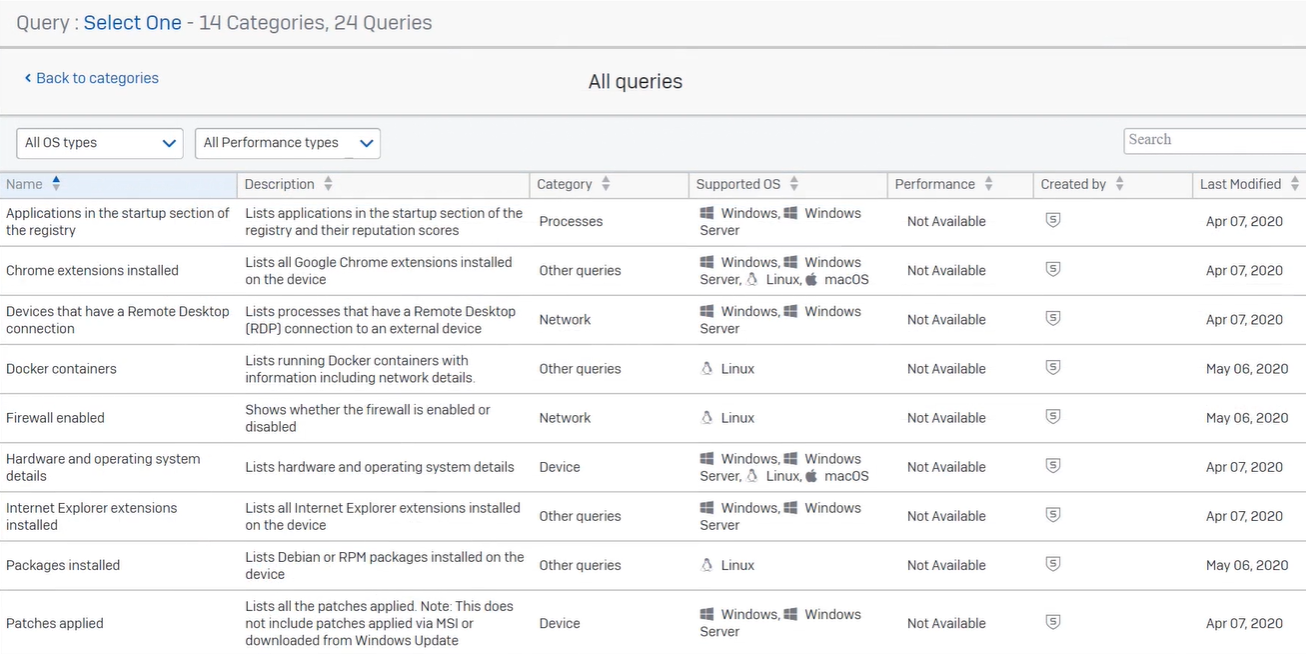Image resolution: width=1306 pixels, height=655 pixels.
Task: Open the All Performance types dropdown
Action: (287, 143)
